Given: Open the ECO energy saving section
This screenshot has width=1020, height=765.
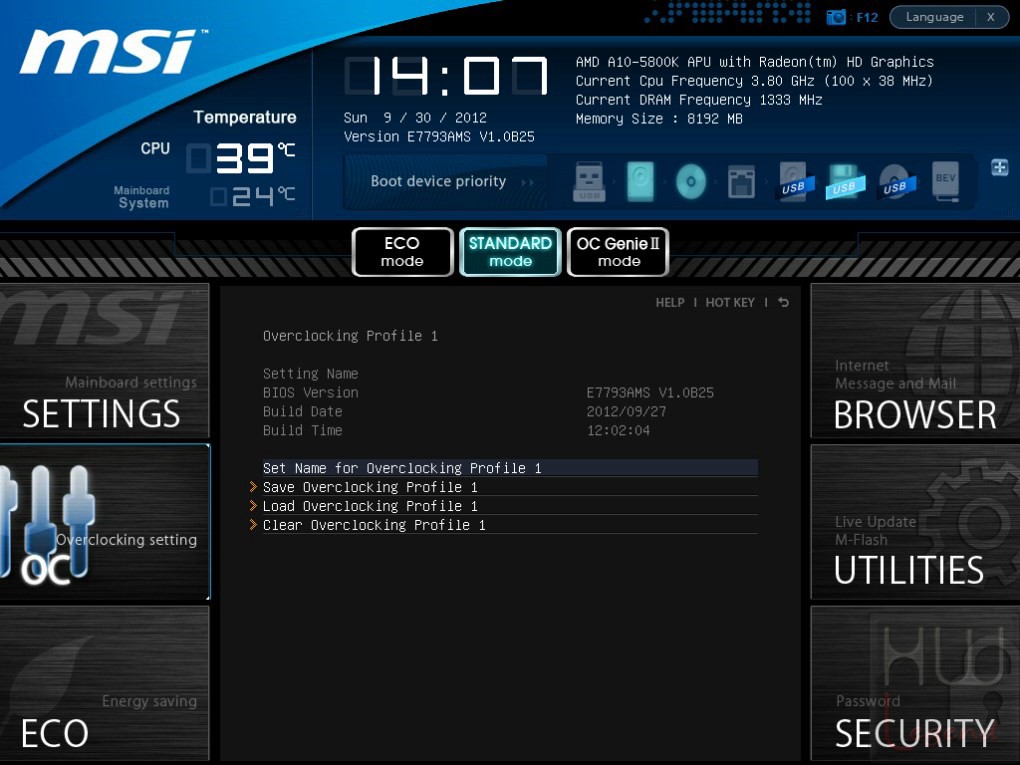Looking at the screenshot, I should click(104, 684).
